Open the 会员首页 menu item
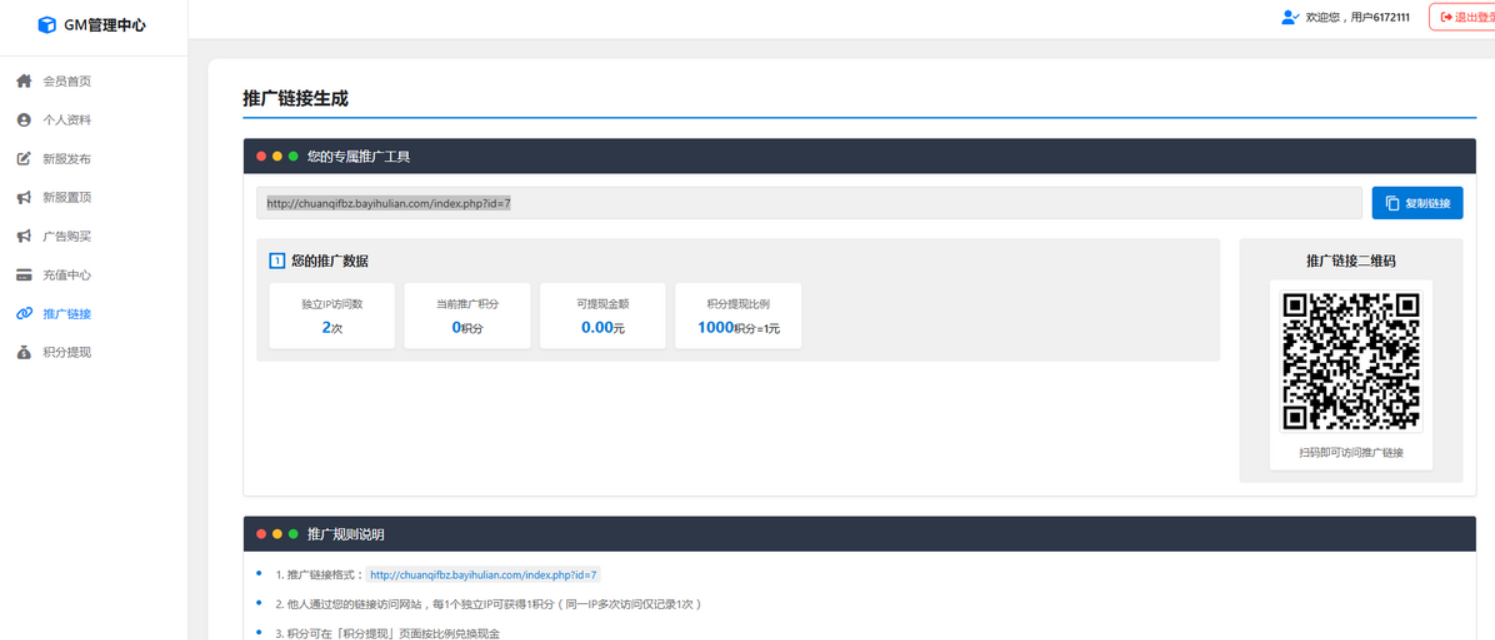This screenshot has width=1495, height=640. click(x=67, y=81)
